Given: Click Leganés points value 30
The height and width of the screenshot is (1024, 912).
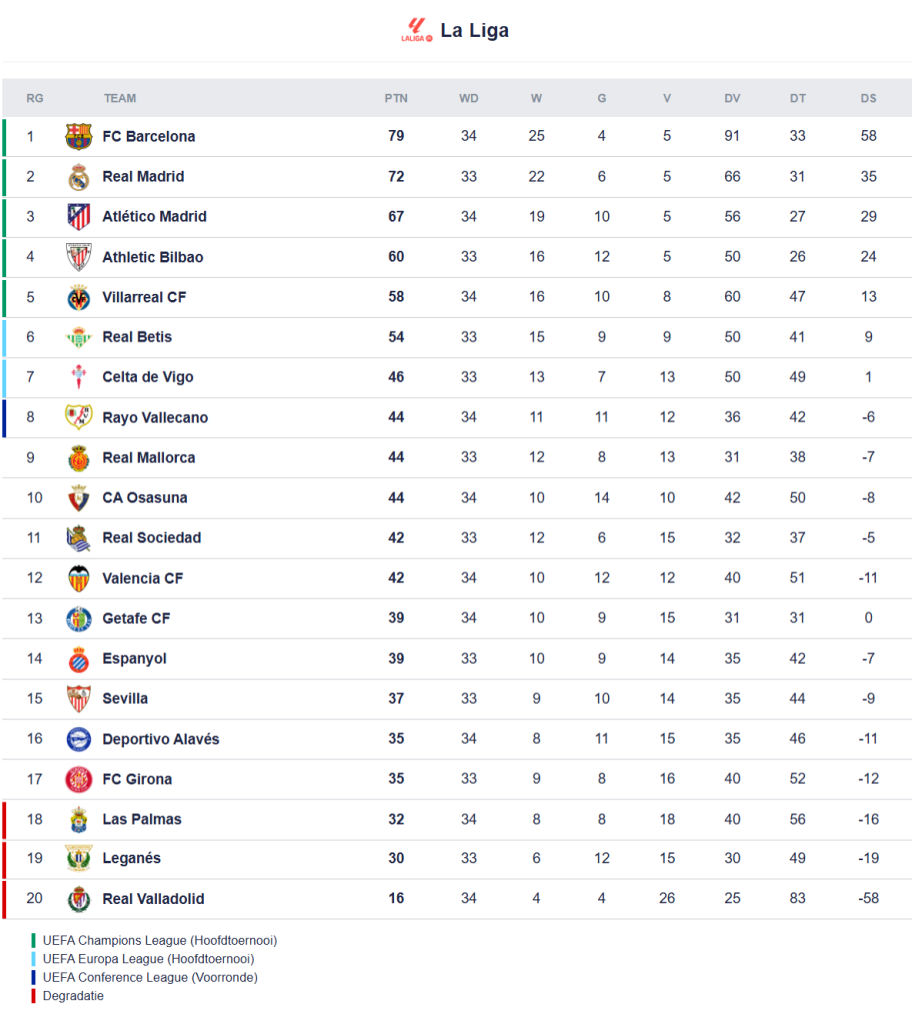Looking at the screenshot, I should pyautogui.click(x=396, y=858).
